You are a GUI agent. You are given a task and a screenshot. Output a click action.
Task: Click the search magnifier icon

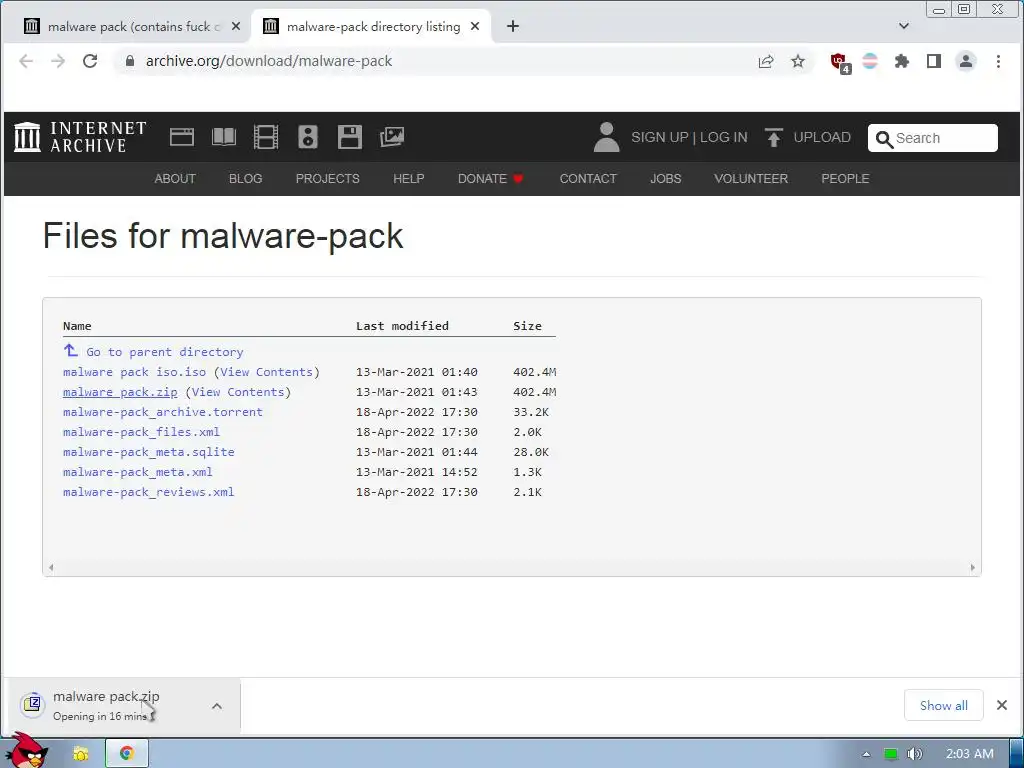(884, 139)
